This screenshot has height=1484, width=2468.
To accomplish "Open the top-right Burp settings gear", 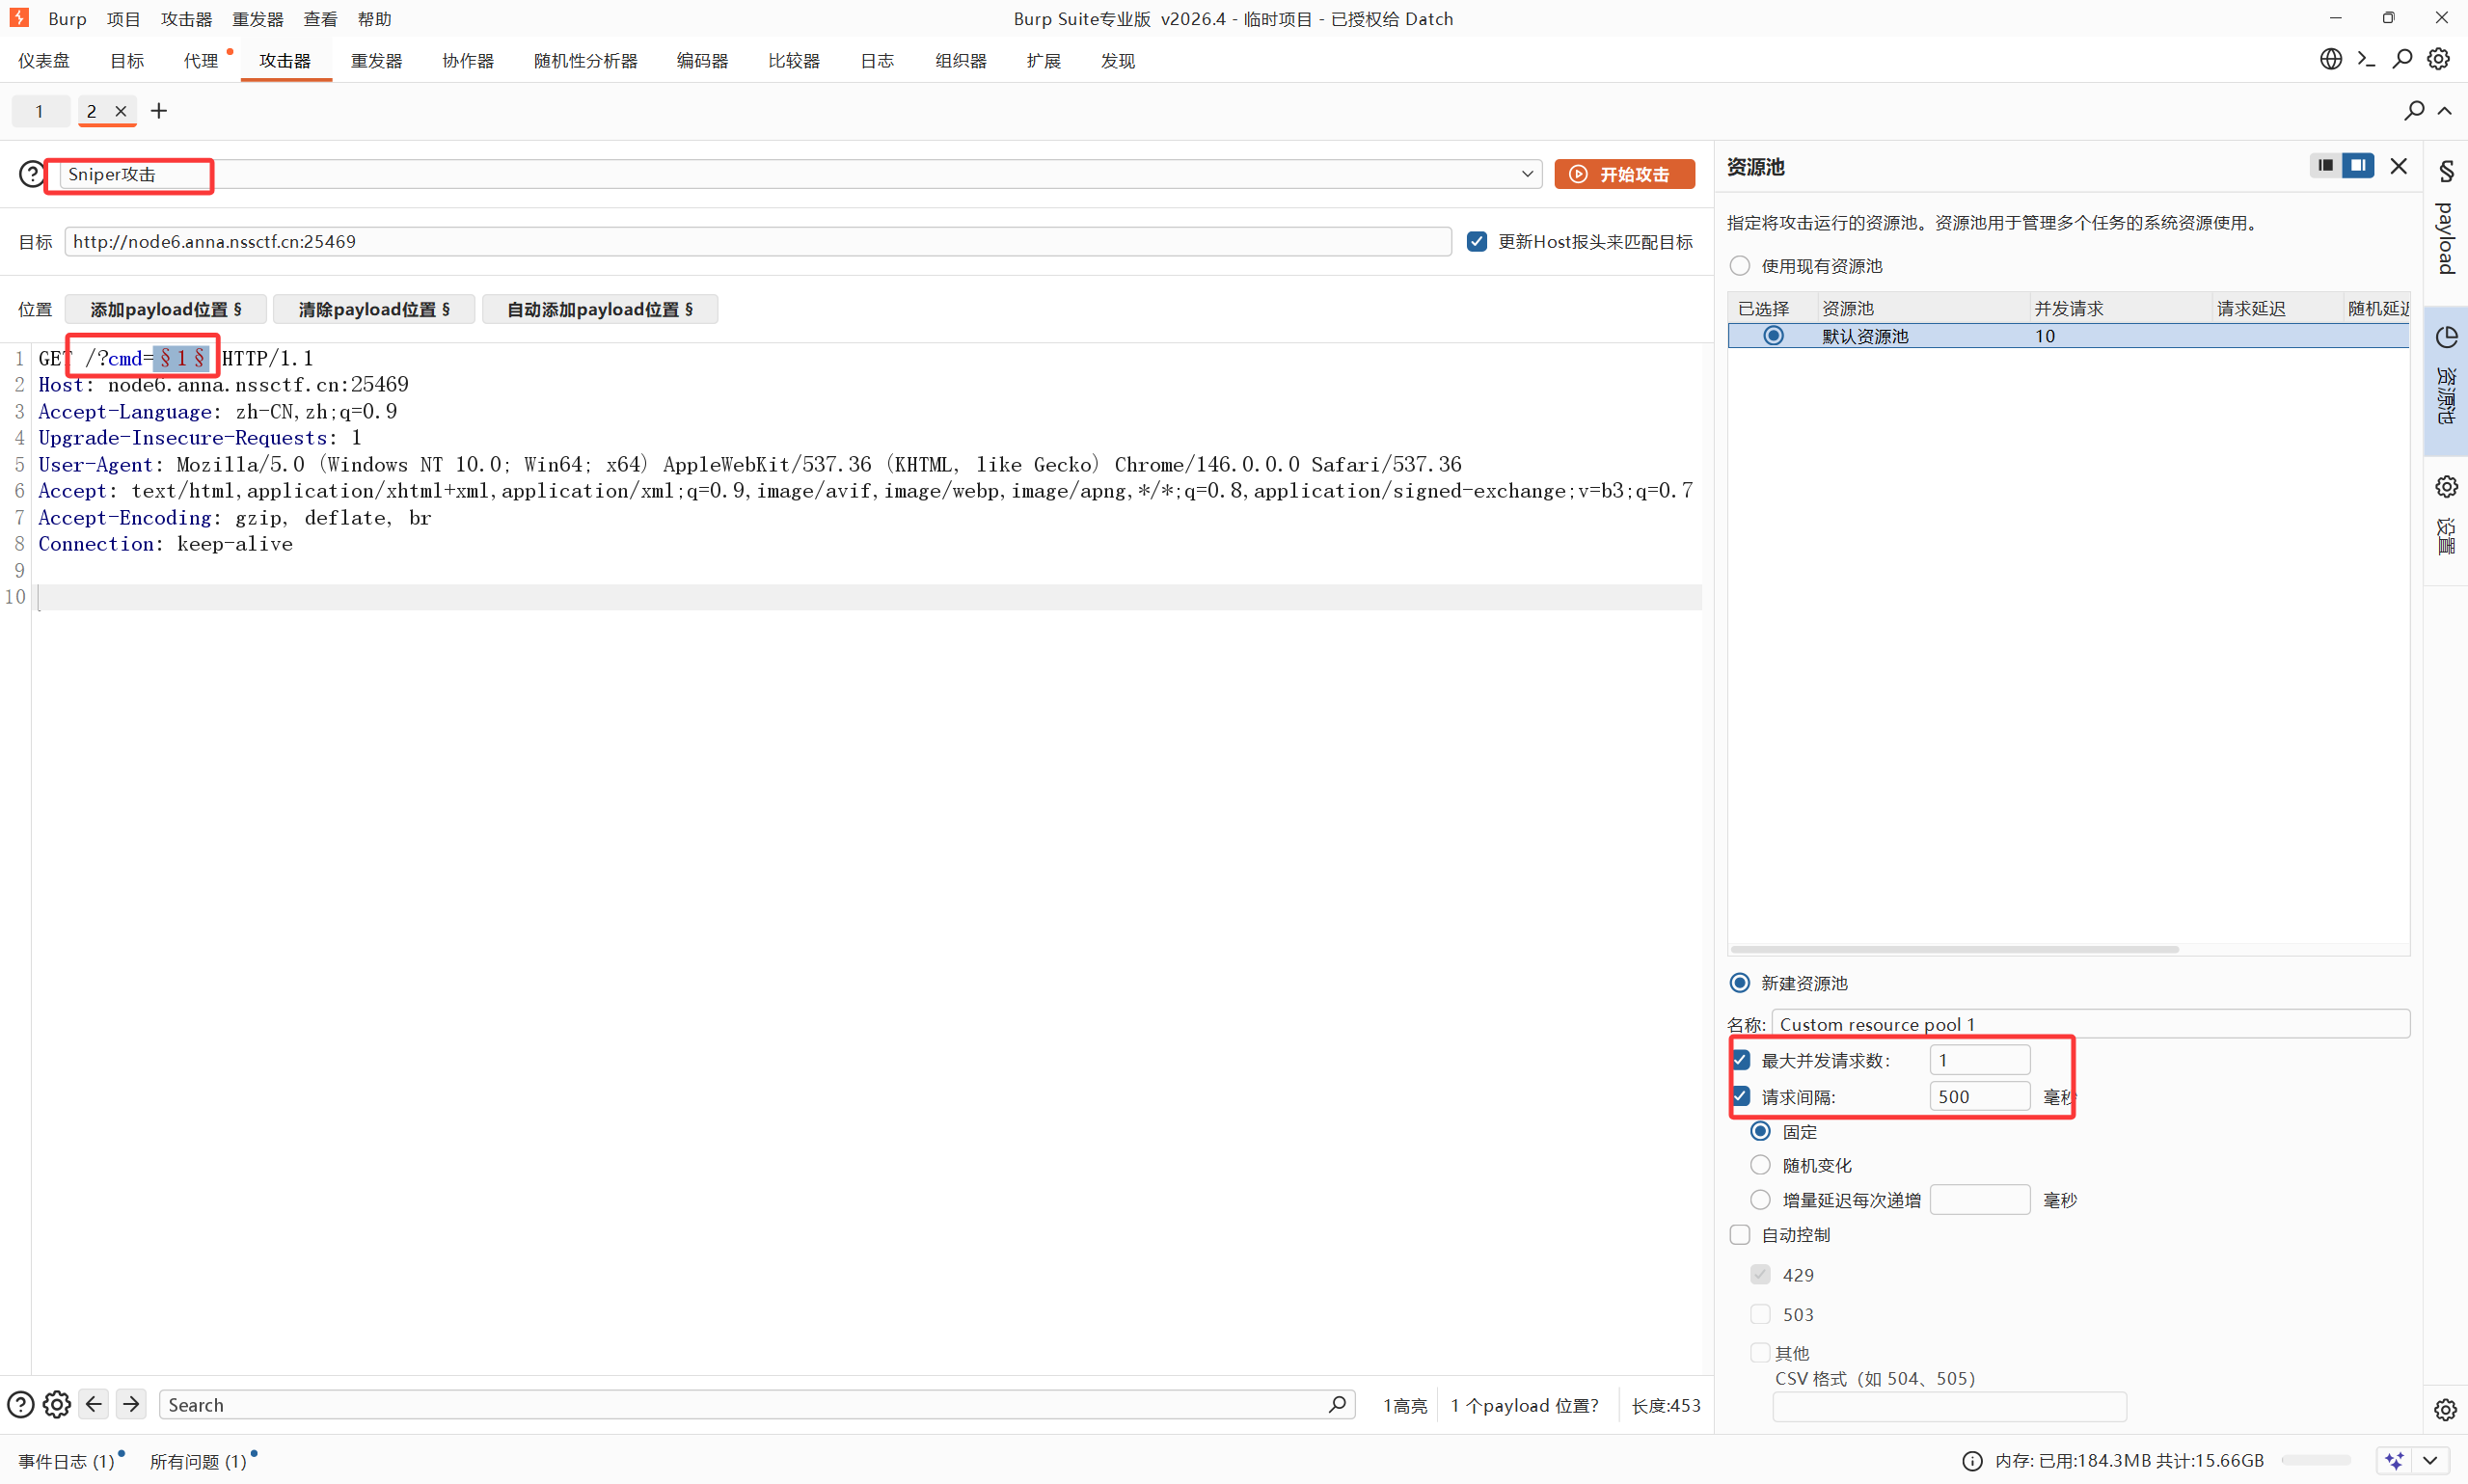I will (x=2438, y=60).
